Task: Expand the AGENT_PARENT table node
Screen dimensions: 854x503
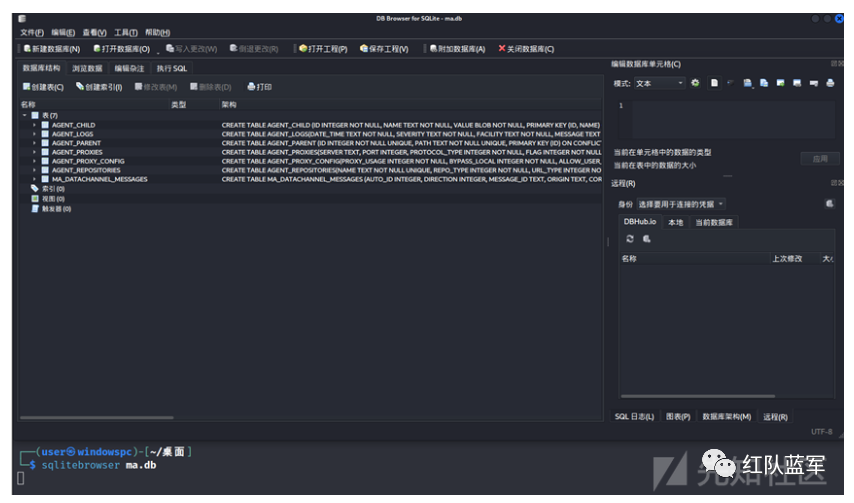Action: pos(34,143)
